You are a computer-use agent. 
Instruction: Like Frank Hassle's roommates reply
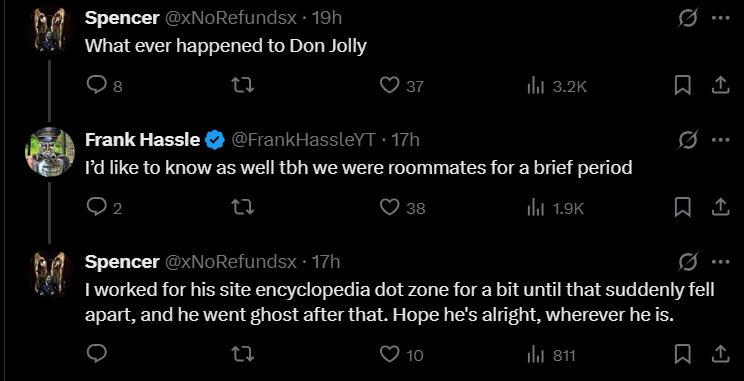[402, 208]
